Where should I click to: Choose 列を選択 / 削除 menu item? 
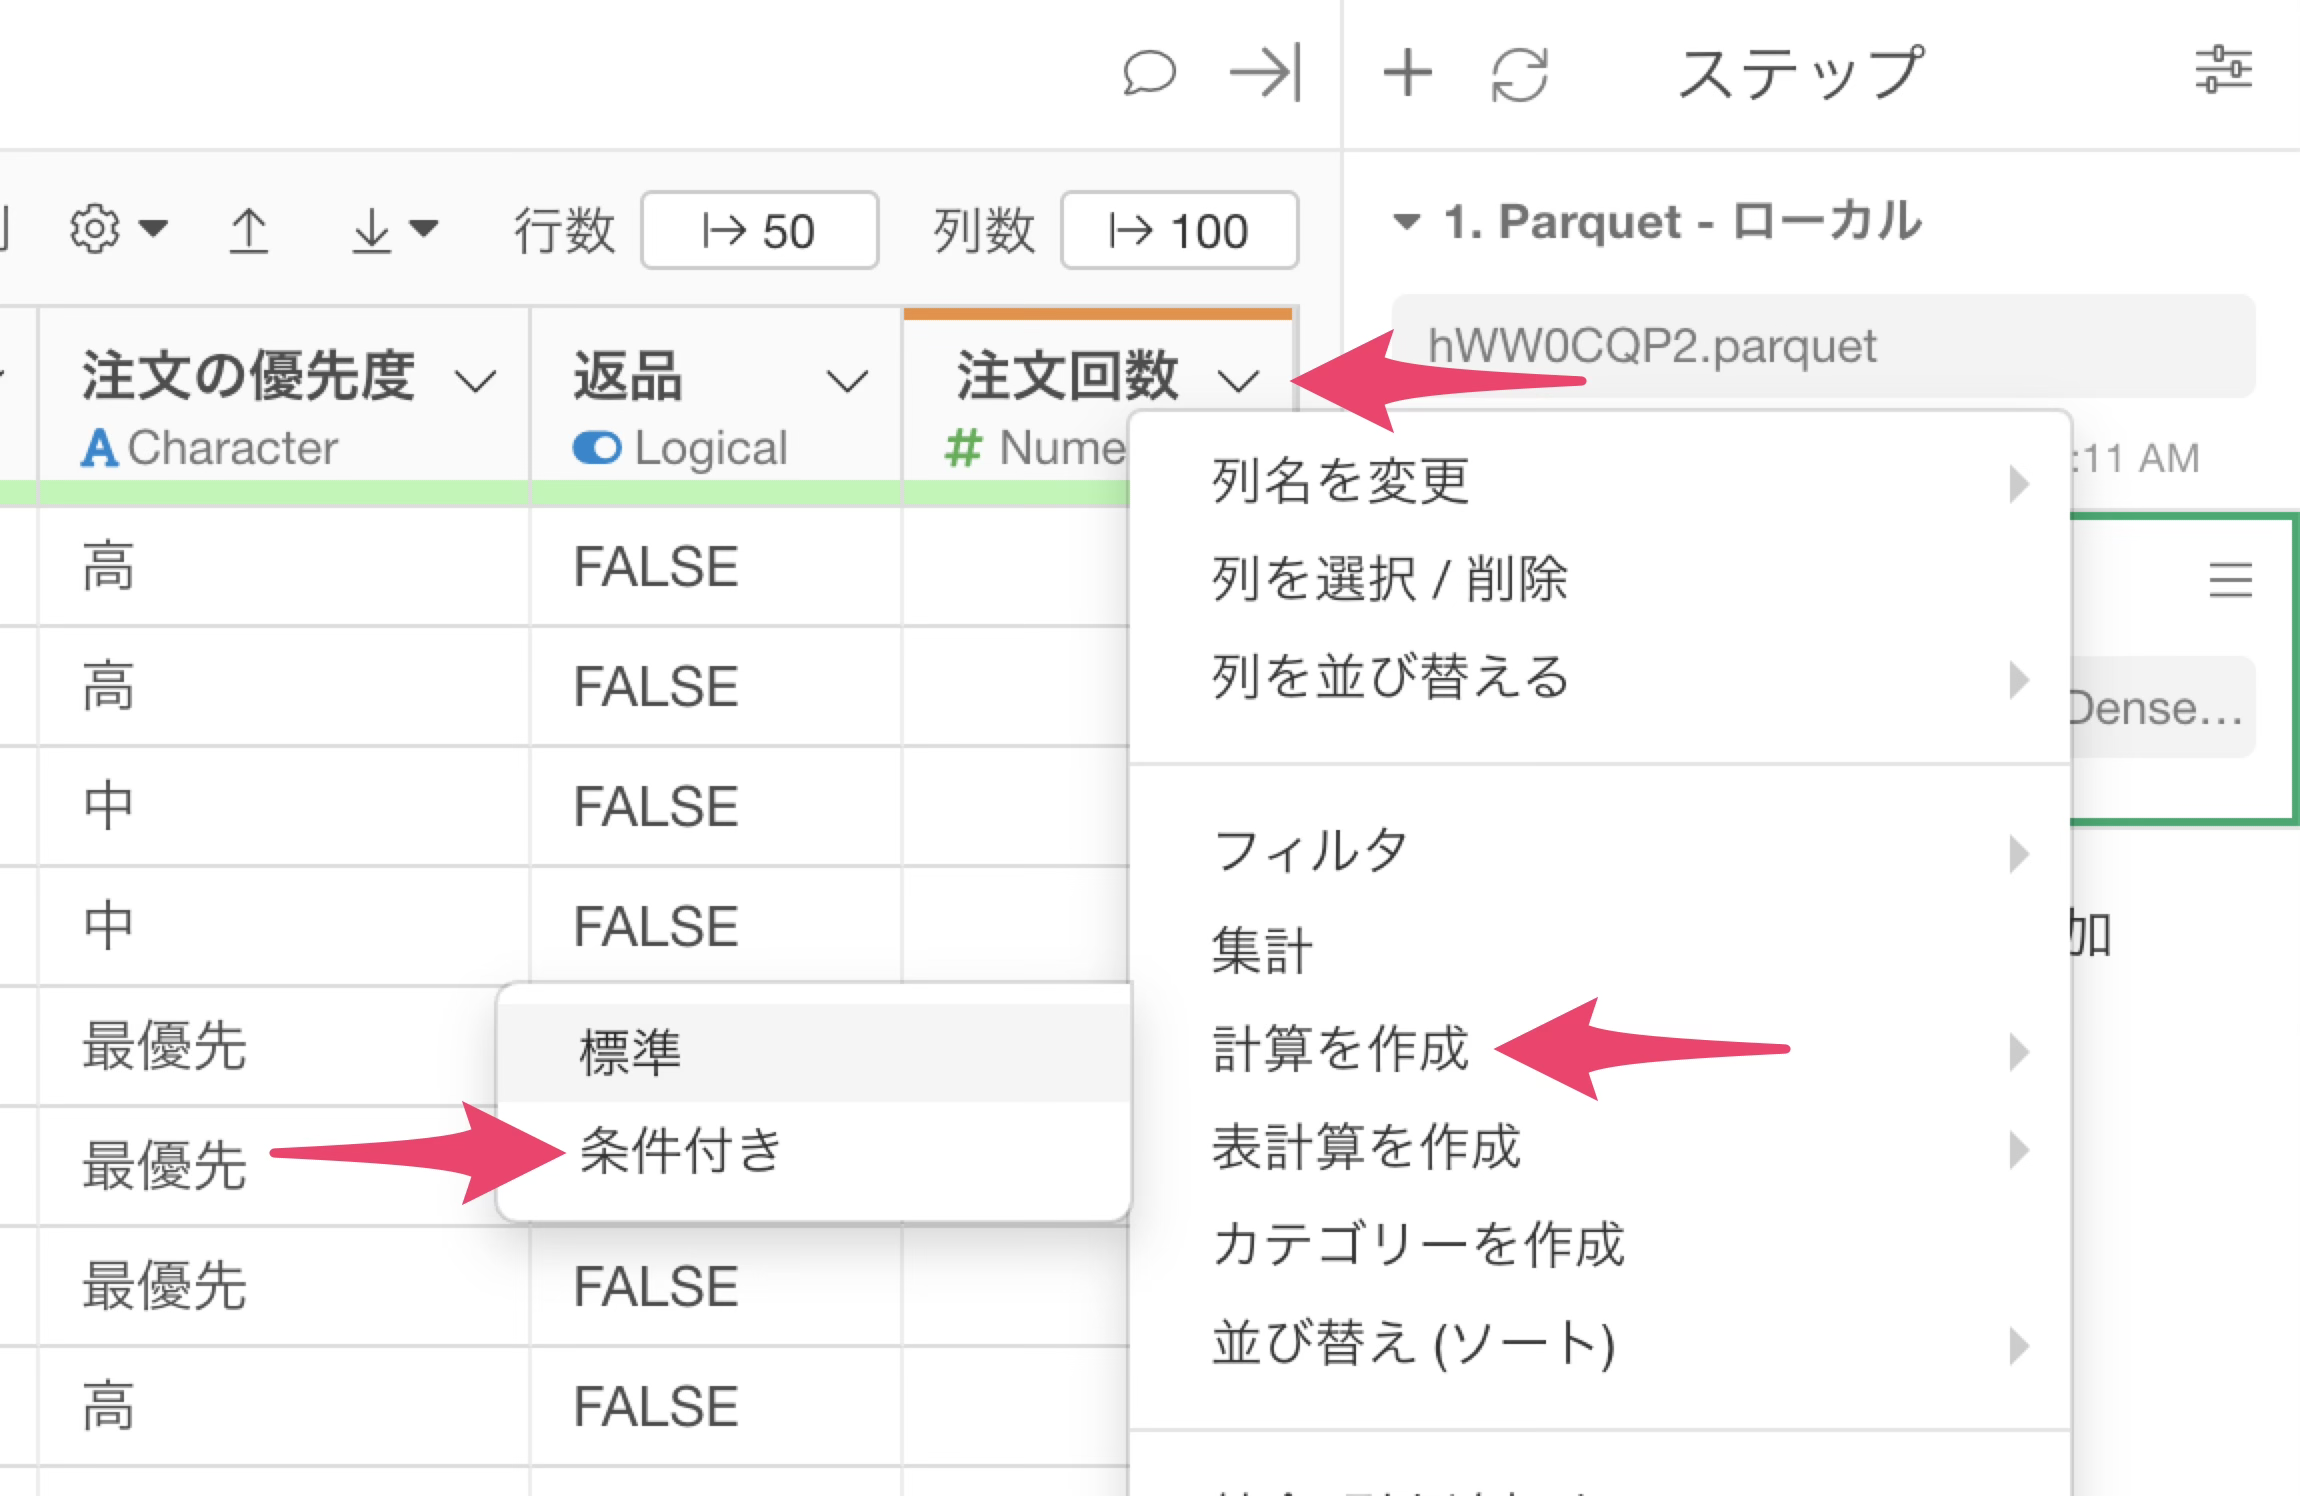(1600, 579)
